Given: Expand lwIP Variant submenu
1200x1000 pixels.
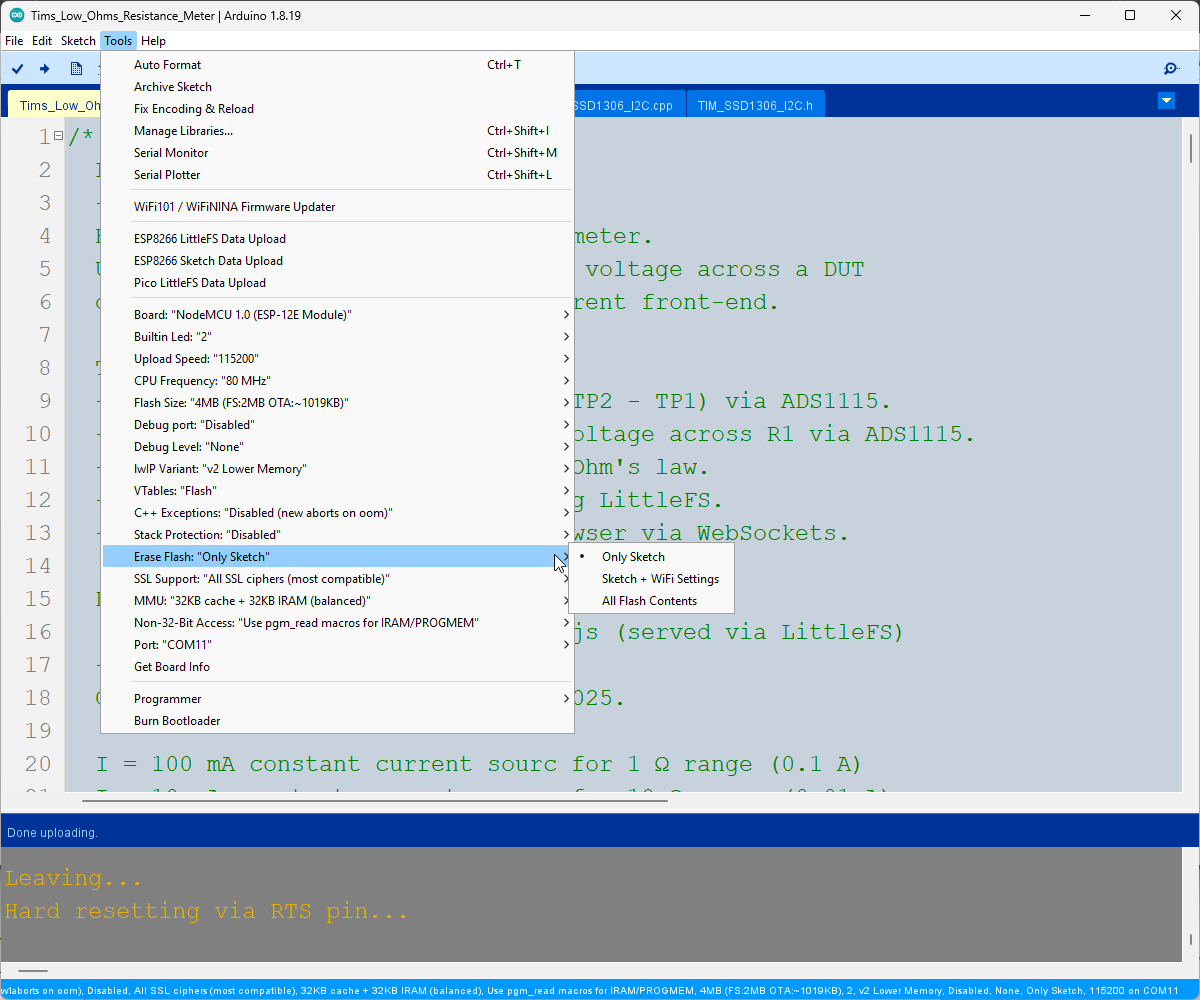Looking at the screenshot, I should point(338,469).
